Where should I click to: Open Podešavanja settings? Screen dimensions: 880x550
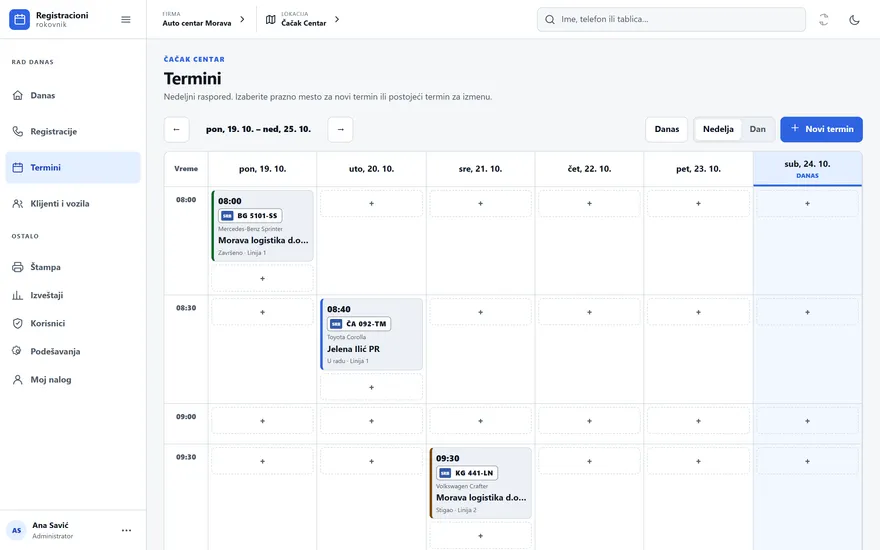(73, 351)
